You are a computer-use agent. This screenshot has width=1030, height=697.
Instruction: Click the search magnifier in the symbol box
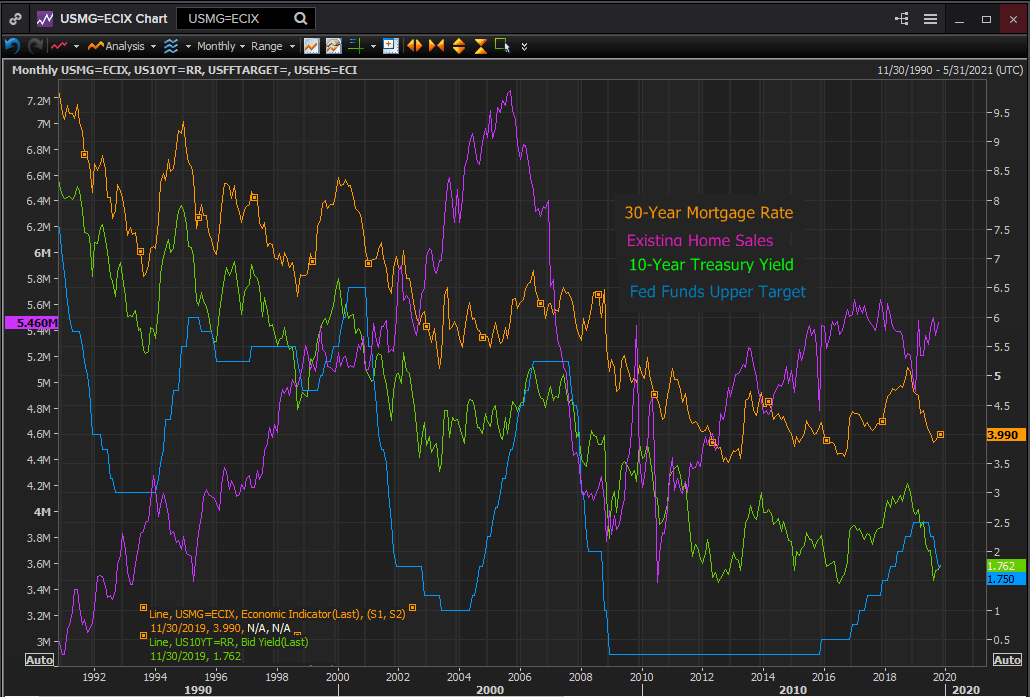tap(301, 19)
